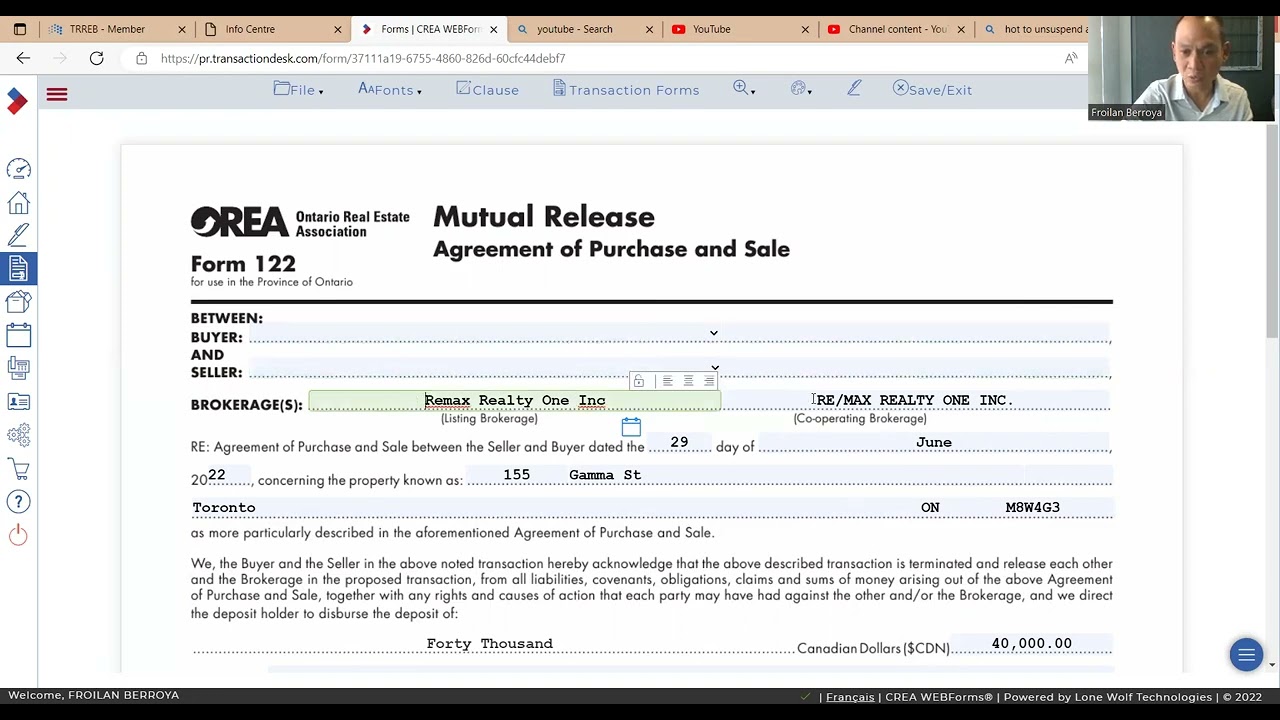1280x720 pixels.
Task: Click the scrollbar down arrow
Action: (x=1272, y=664)
